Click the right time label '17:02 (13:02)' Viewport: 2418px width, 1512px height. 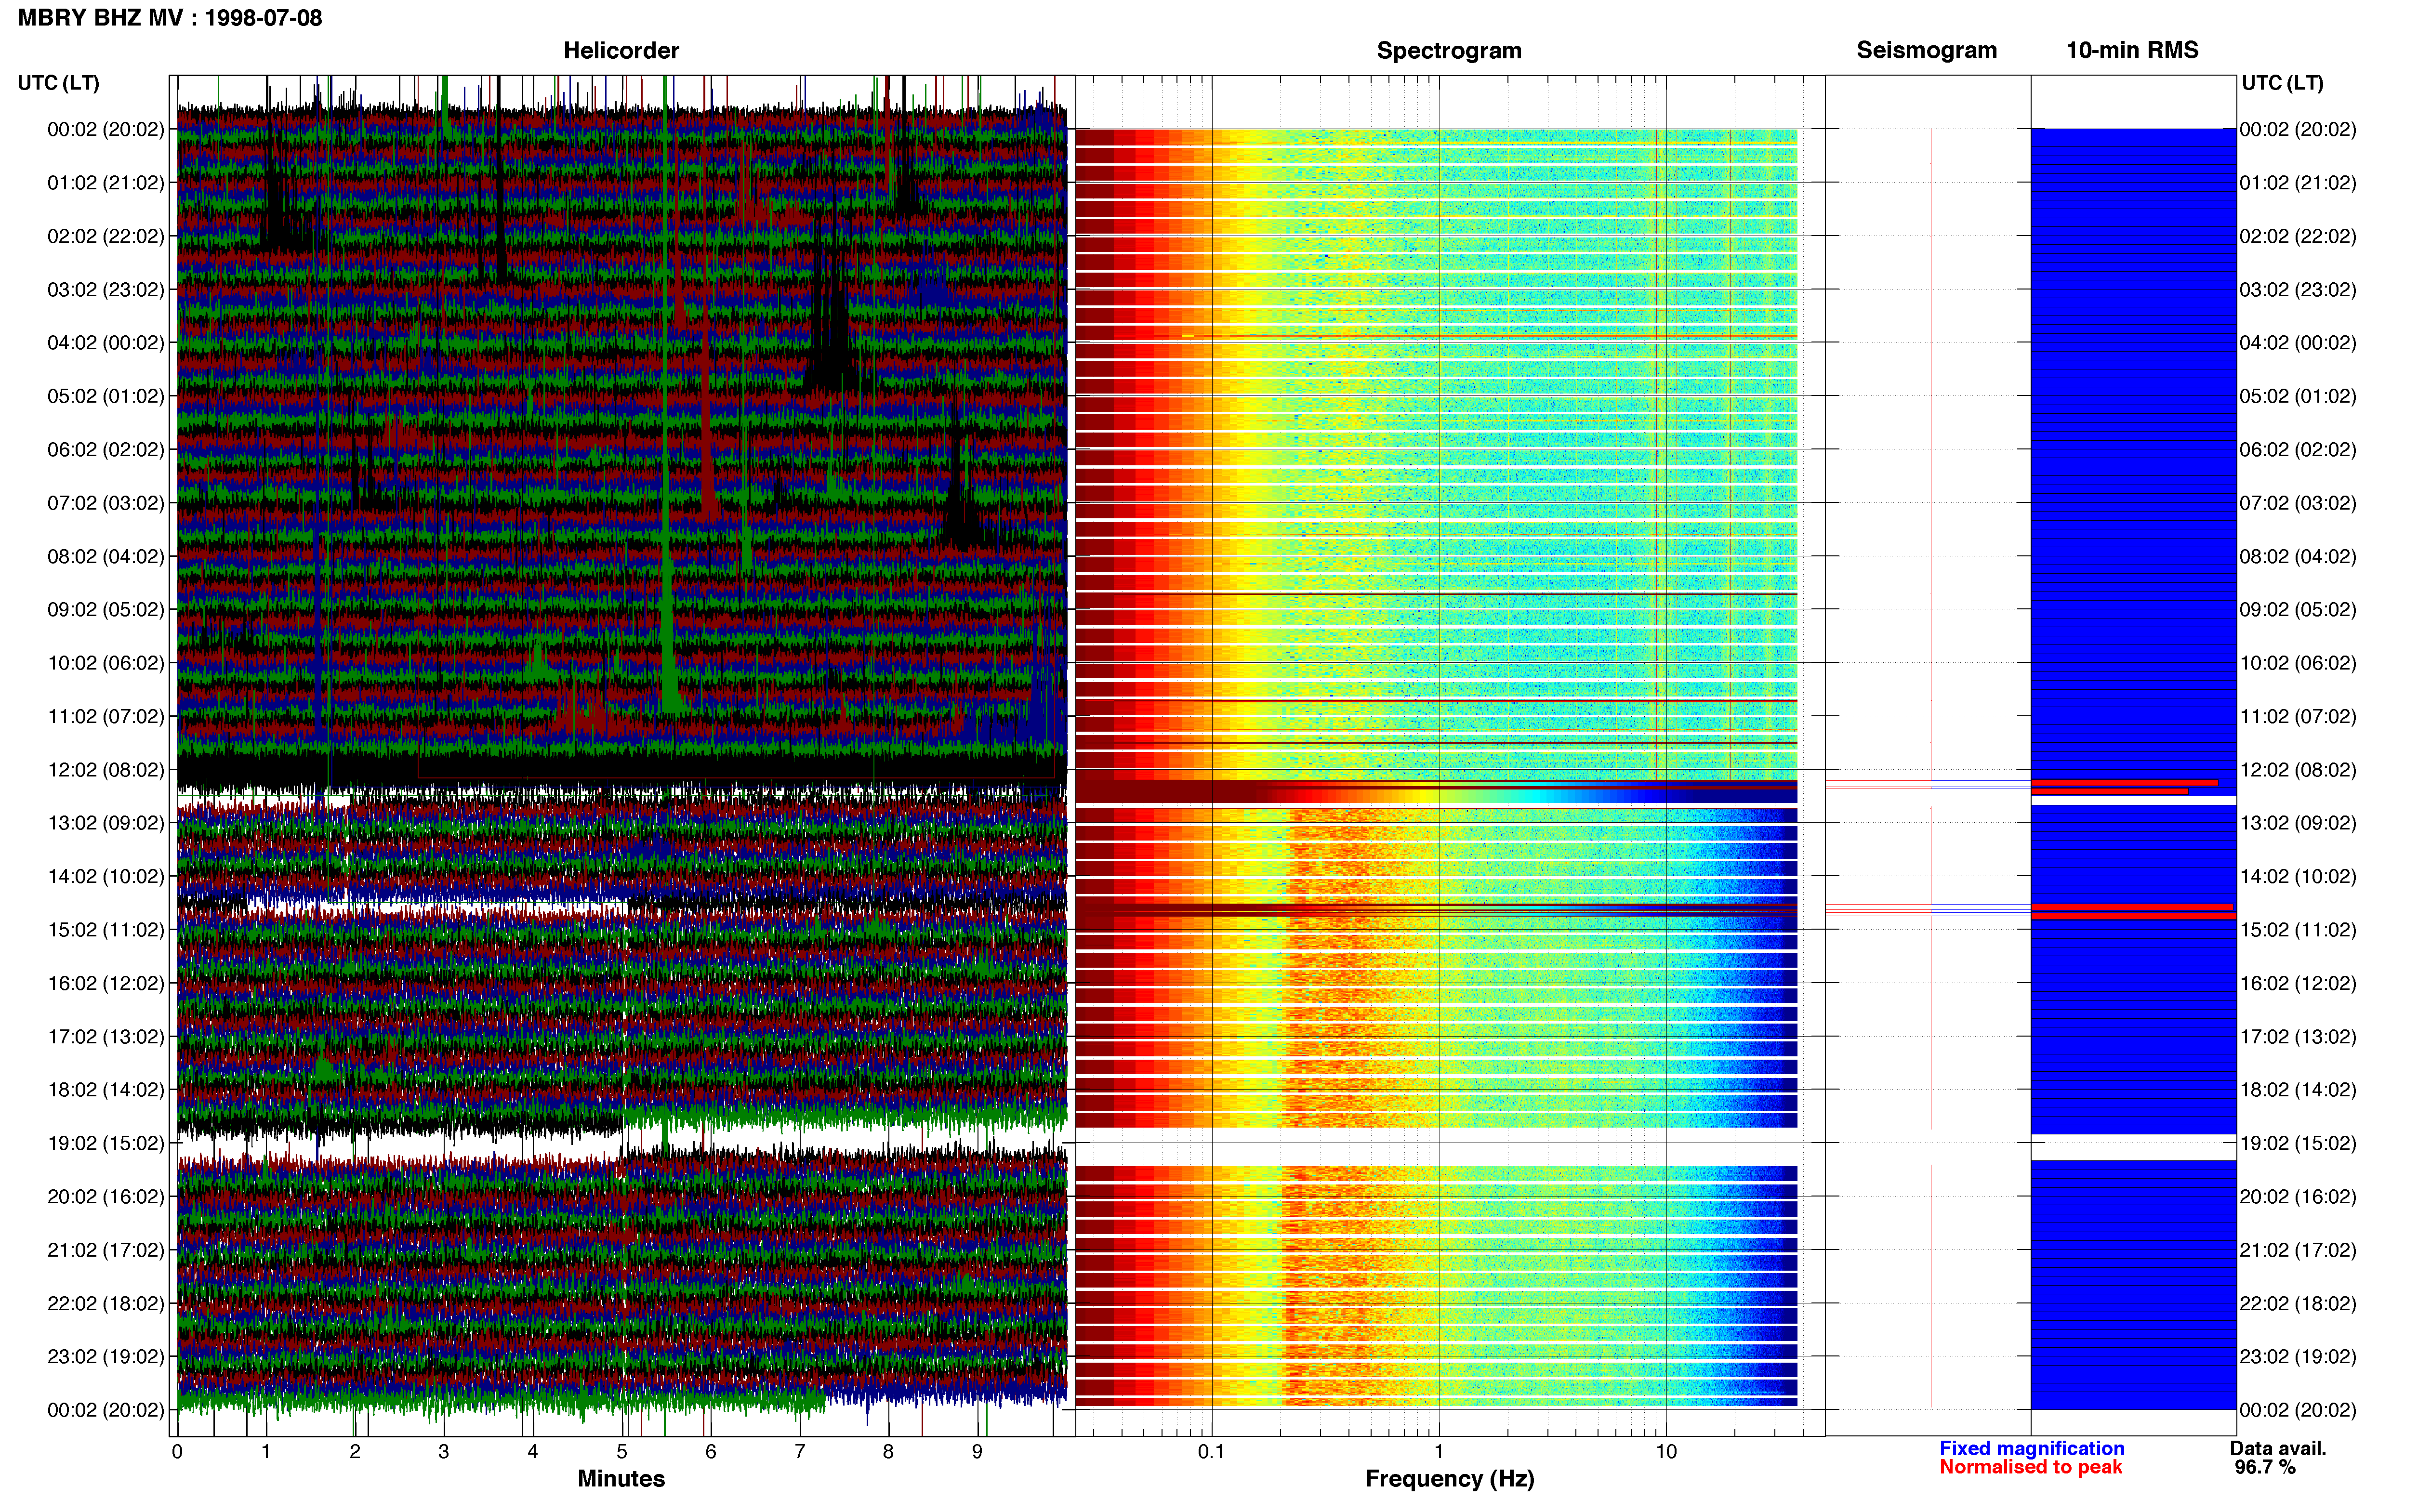(x=2298, y=1037)
